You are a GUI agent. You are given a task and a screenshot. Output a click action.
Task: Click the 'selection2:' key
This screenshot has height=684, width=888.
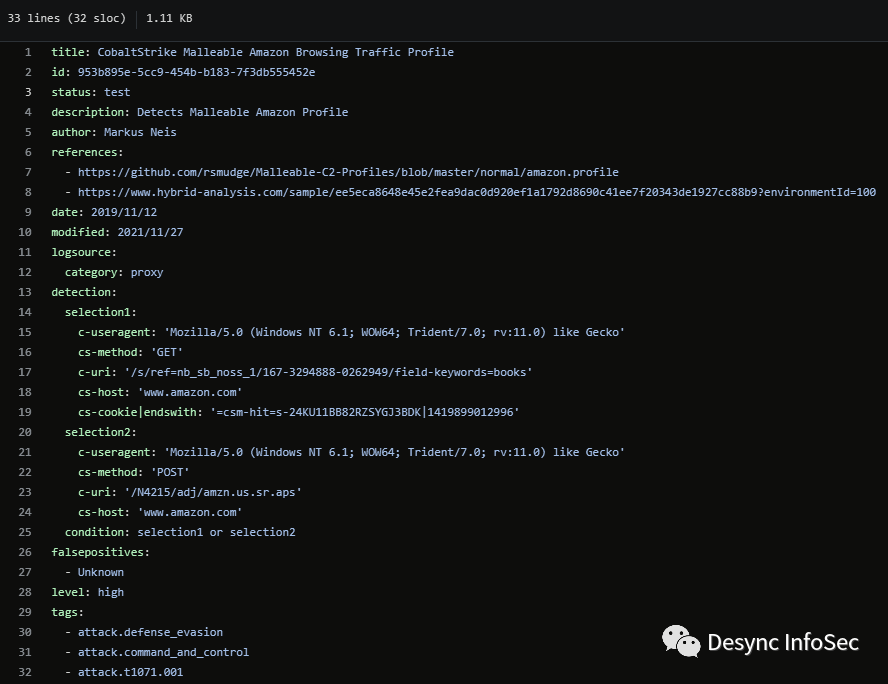point(100,432)
